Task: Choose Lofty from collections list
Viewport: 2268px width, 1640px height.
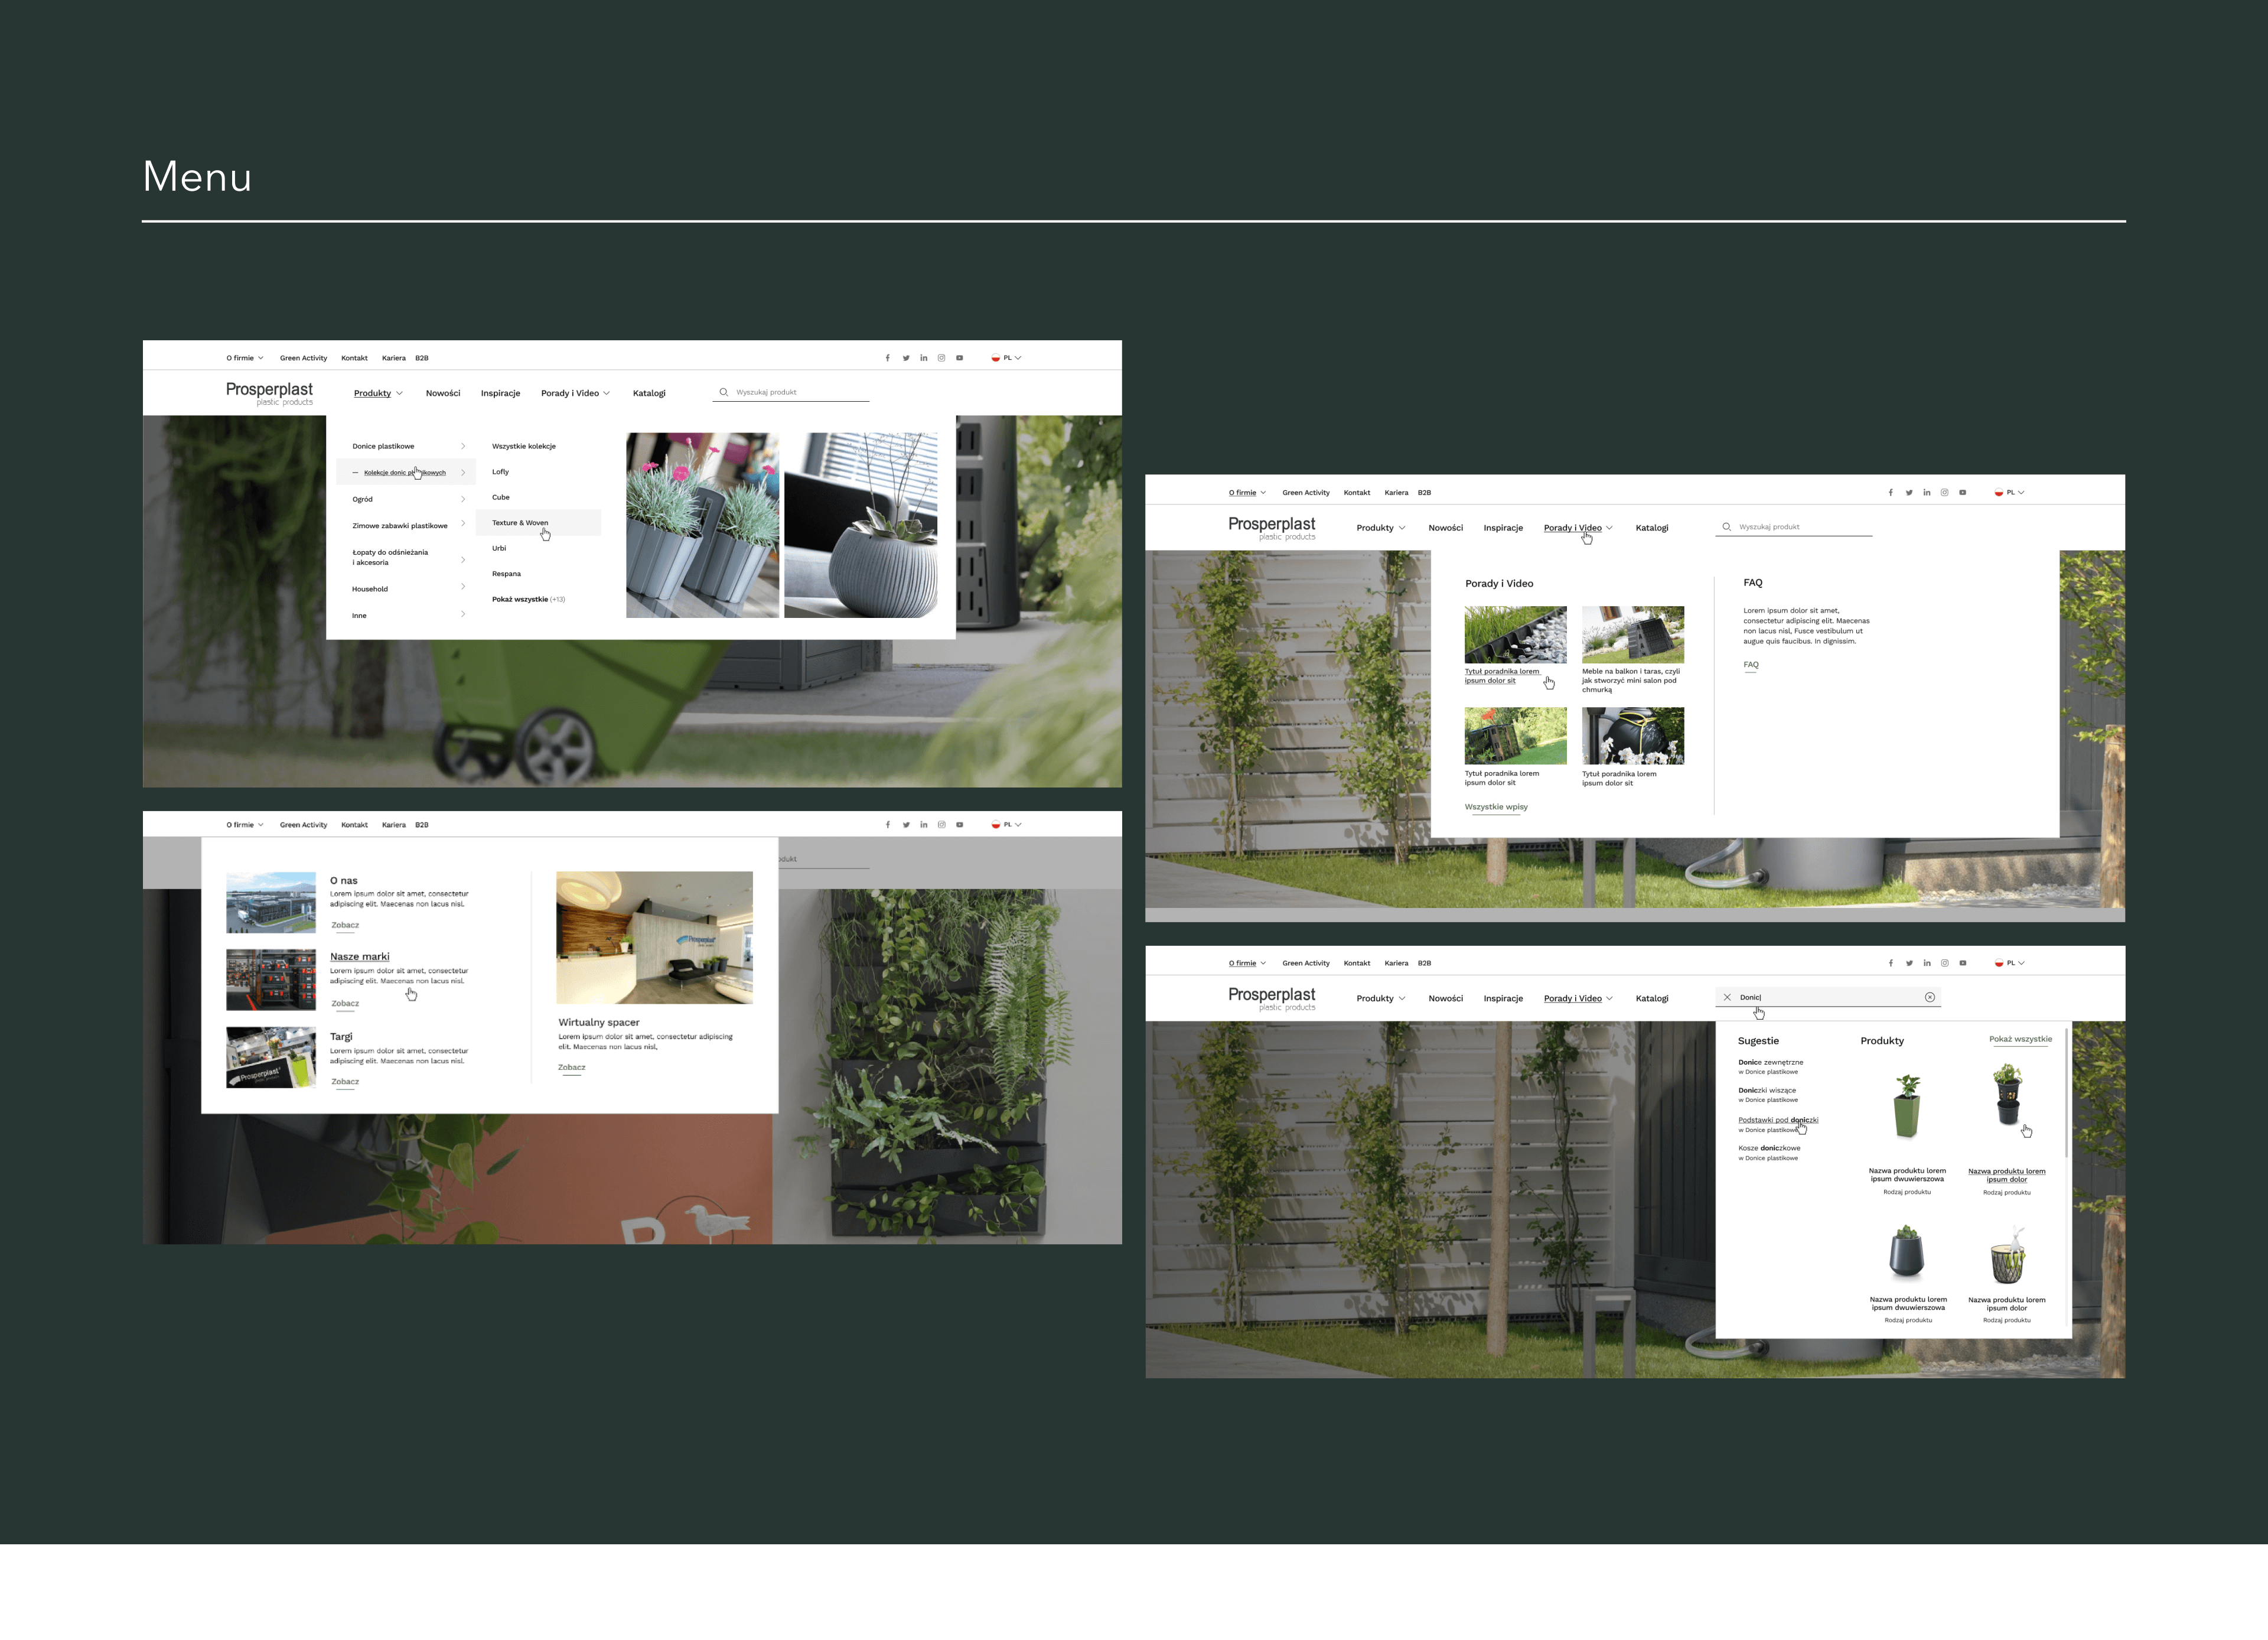Action: pos(500,471)
